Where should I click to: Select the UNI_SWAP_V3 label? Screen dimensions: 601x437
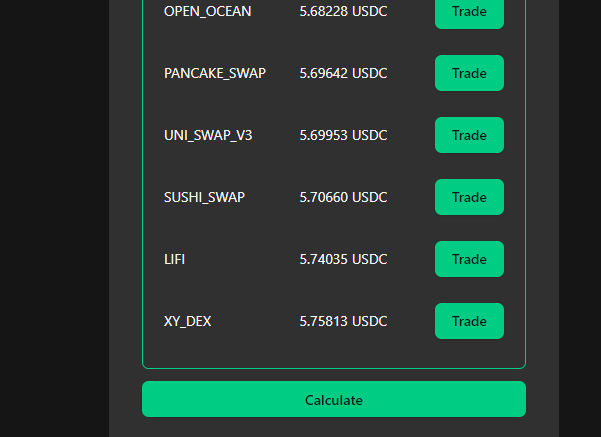[x=208, y=135]
